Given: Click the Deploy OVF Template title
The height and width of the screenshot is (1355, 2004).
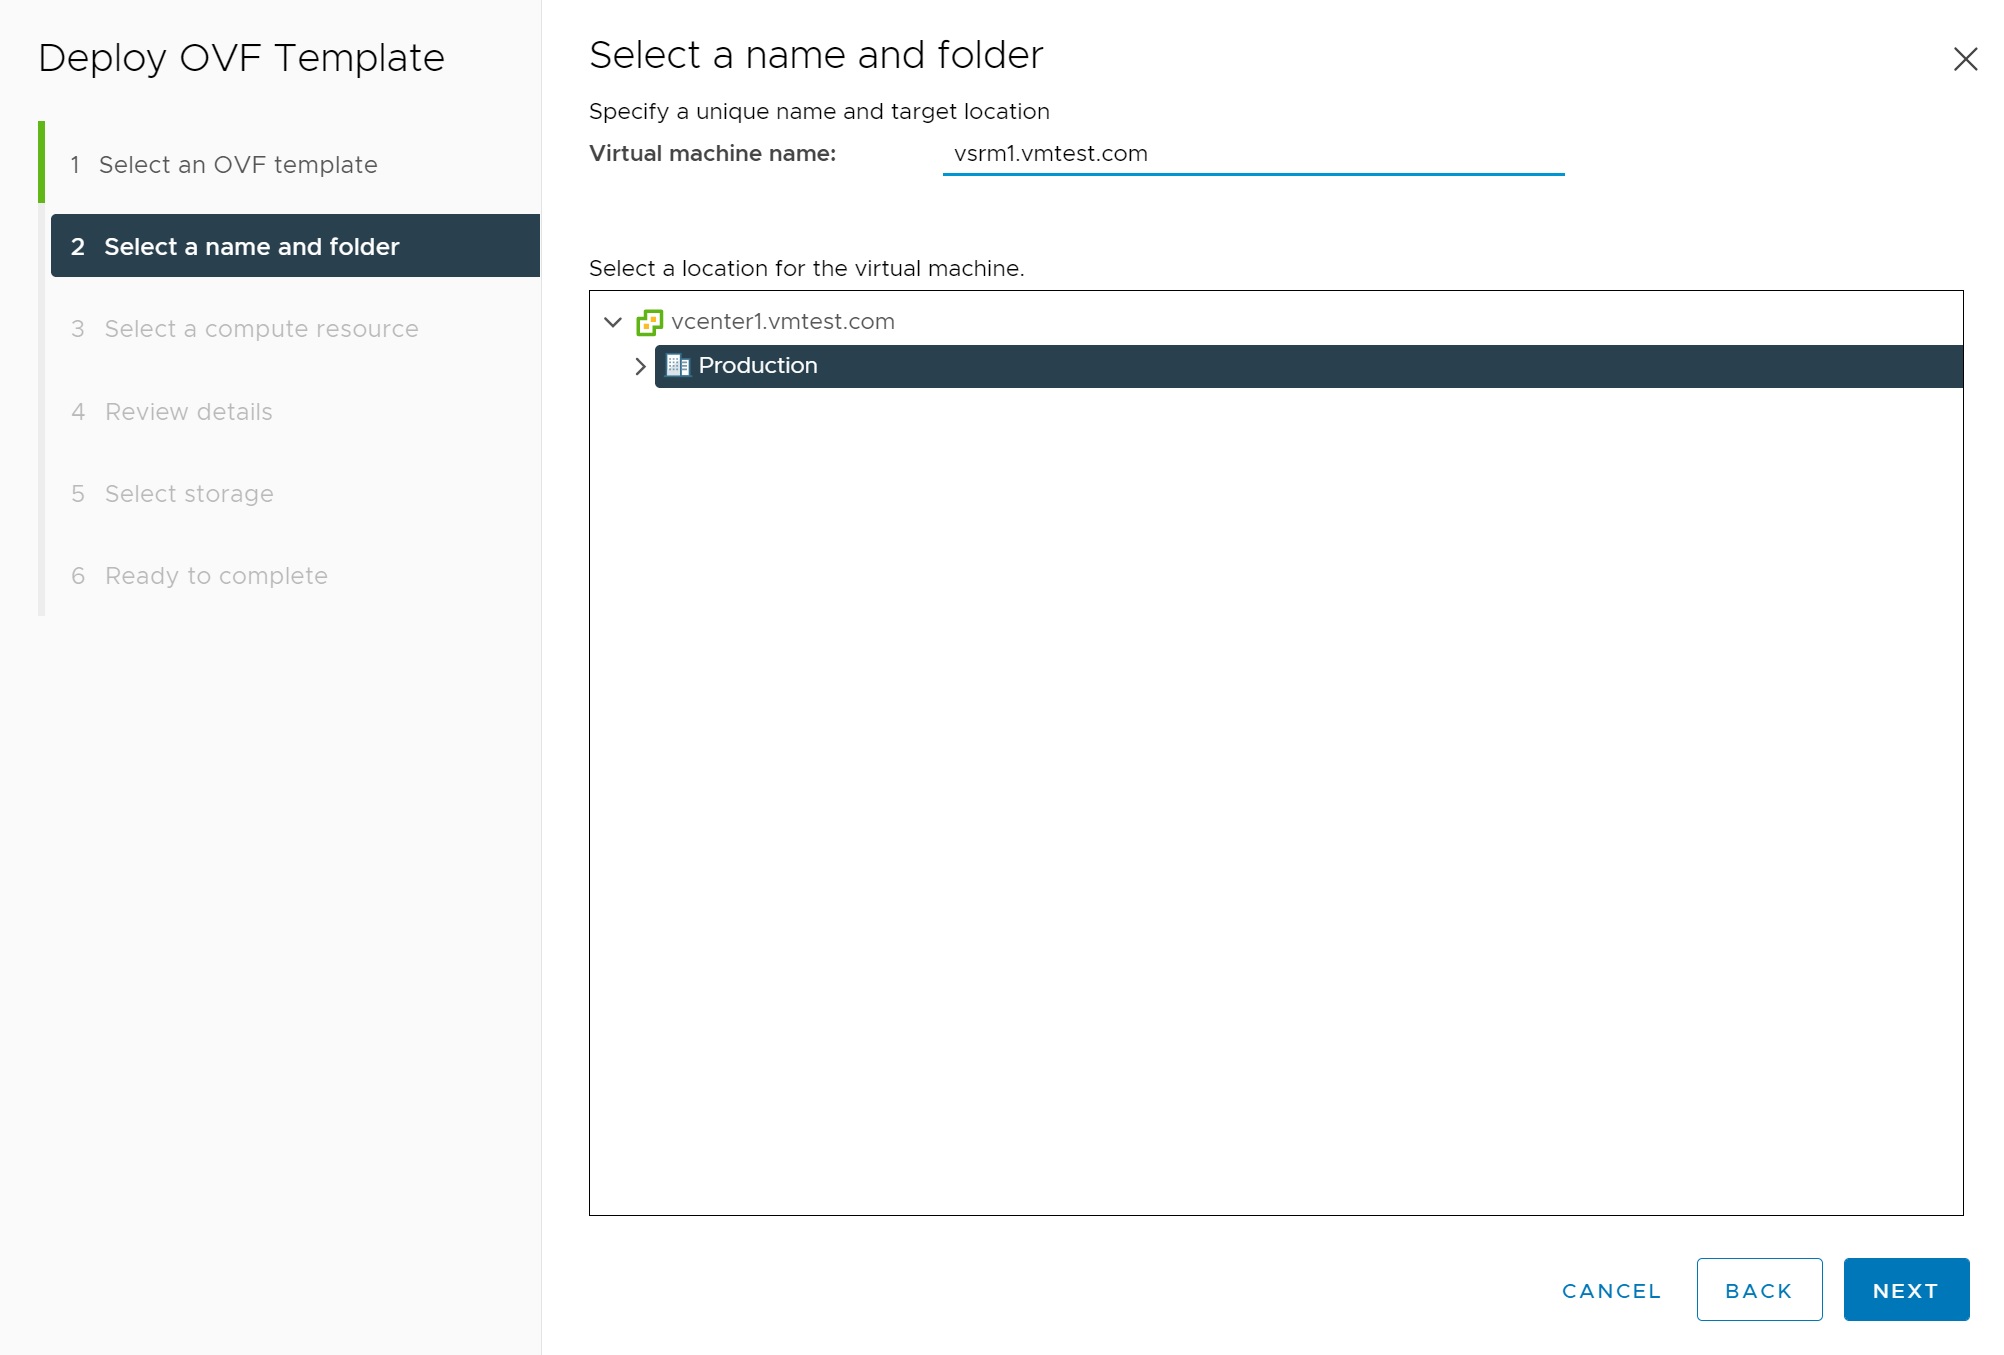Looking at the screenshot, I should [241, 58].
